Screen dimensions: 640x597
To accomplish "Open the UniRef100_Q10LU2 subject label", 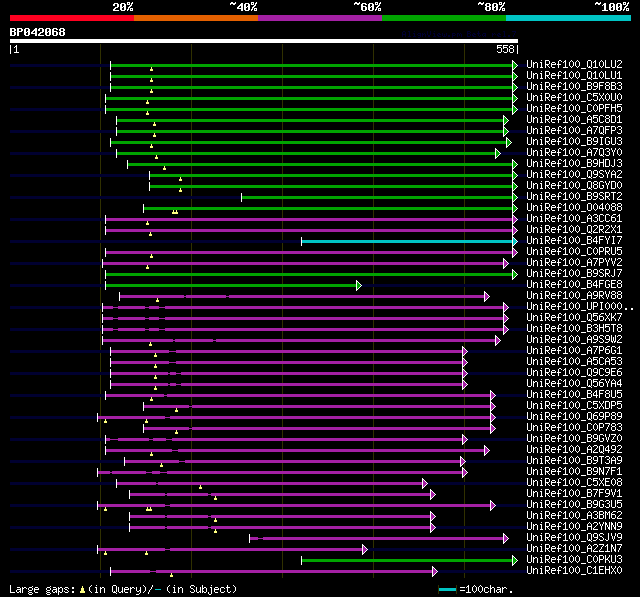I will pyautogui.click(x=574, y=64).
